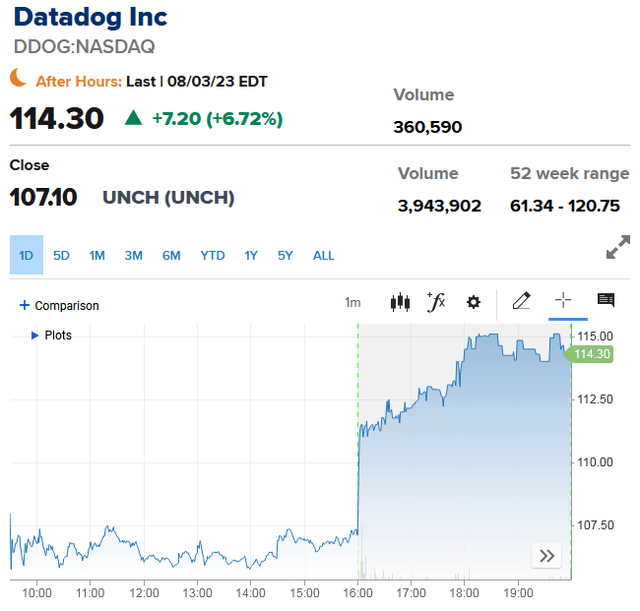Click the 114.30 price label on axis

point(591,353)
